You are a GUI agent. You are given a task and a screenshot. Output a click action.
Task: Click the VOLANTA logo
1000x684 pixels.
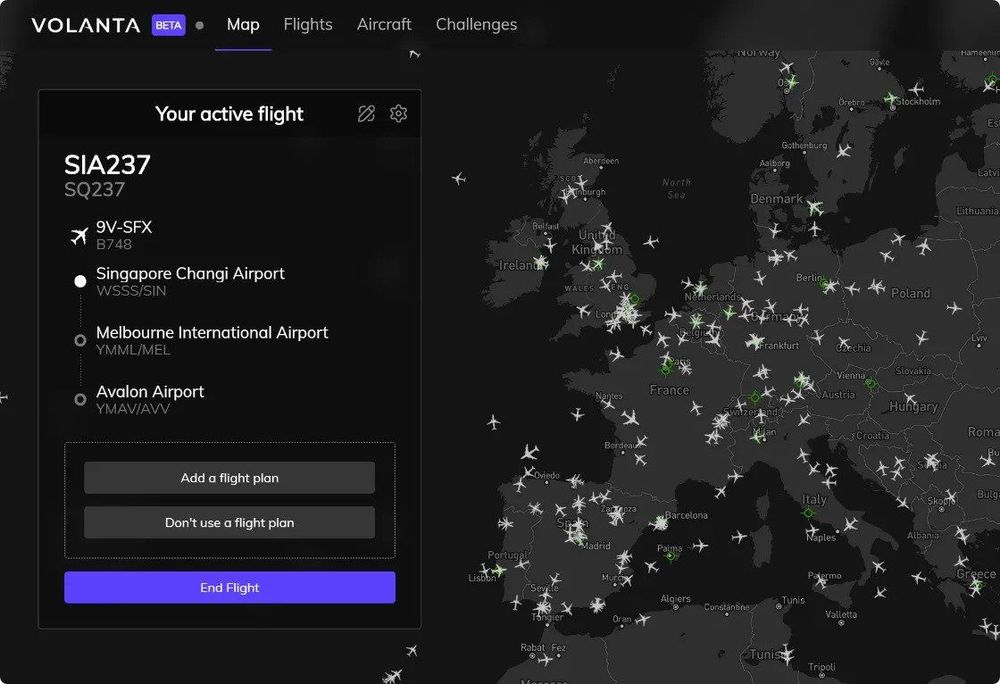coord(88,25)
